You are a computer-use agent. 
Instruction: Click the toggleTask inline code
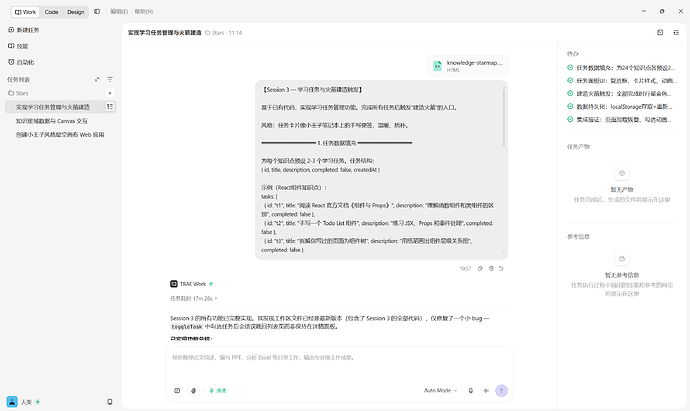tap(187, 327)
